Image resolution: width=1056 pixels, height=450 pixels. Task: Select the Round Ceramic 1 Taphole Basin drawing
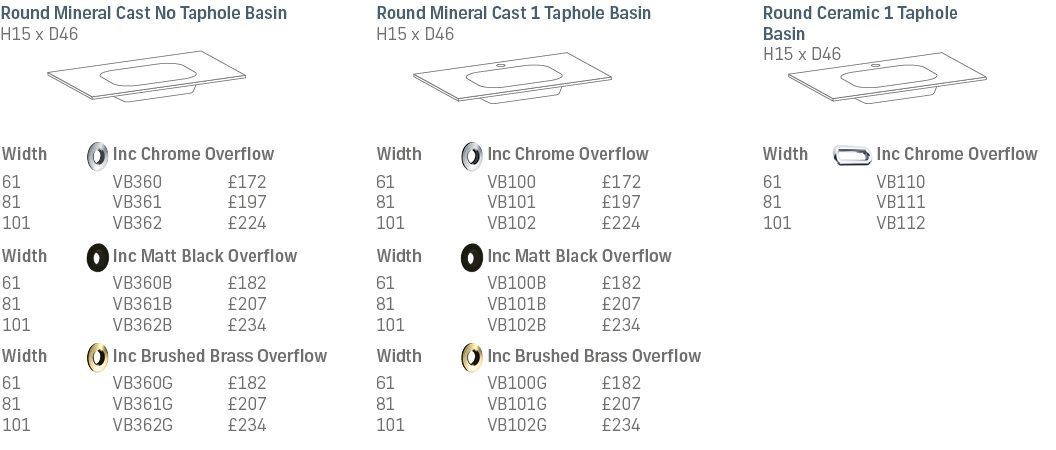(887, 78)
